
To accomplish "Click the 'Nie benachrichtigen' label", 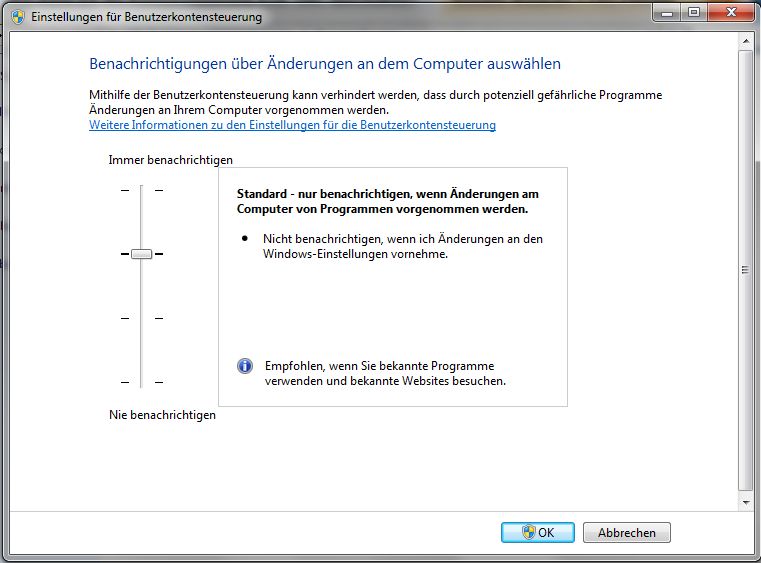I will tap(162, 415).
